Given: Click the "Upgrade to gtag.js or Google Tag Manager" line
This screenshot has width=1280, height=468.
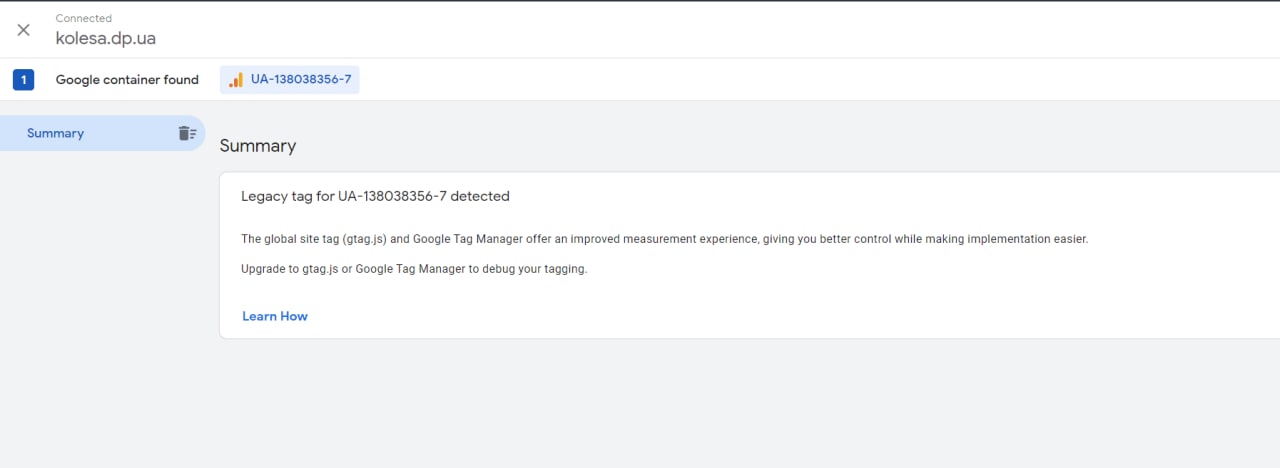Looking at the screenshot, I should (x=414, y=270).
